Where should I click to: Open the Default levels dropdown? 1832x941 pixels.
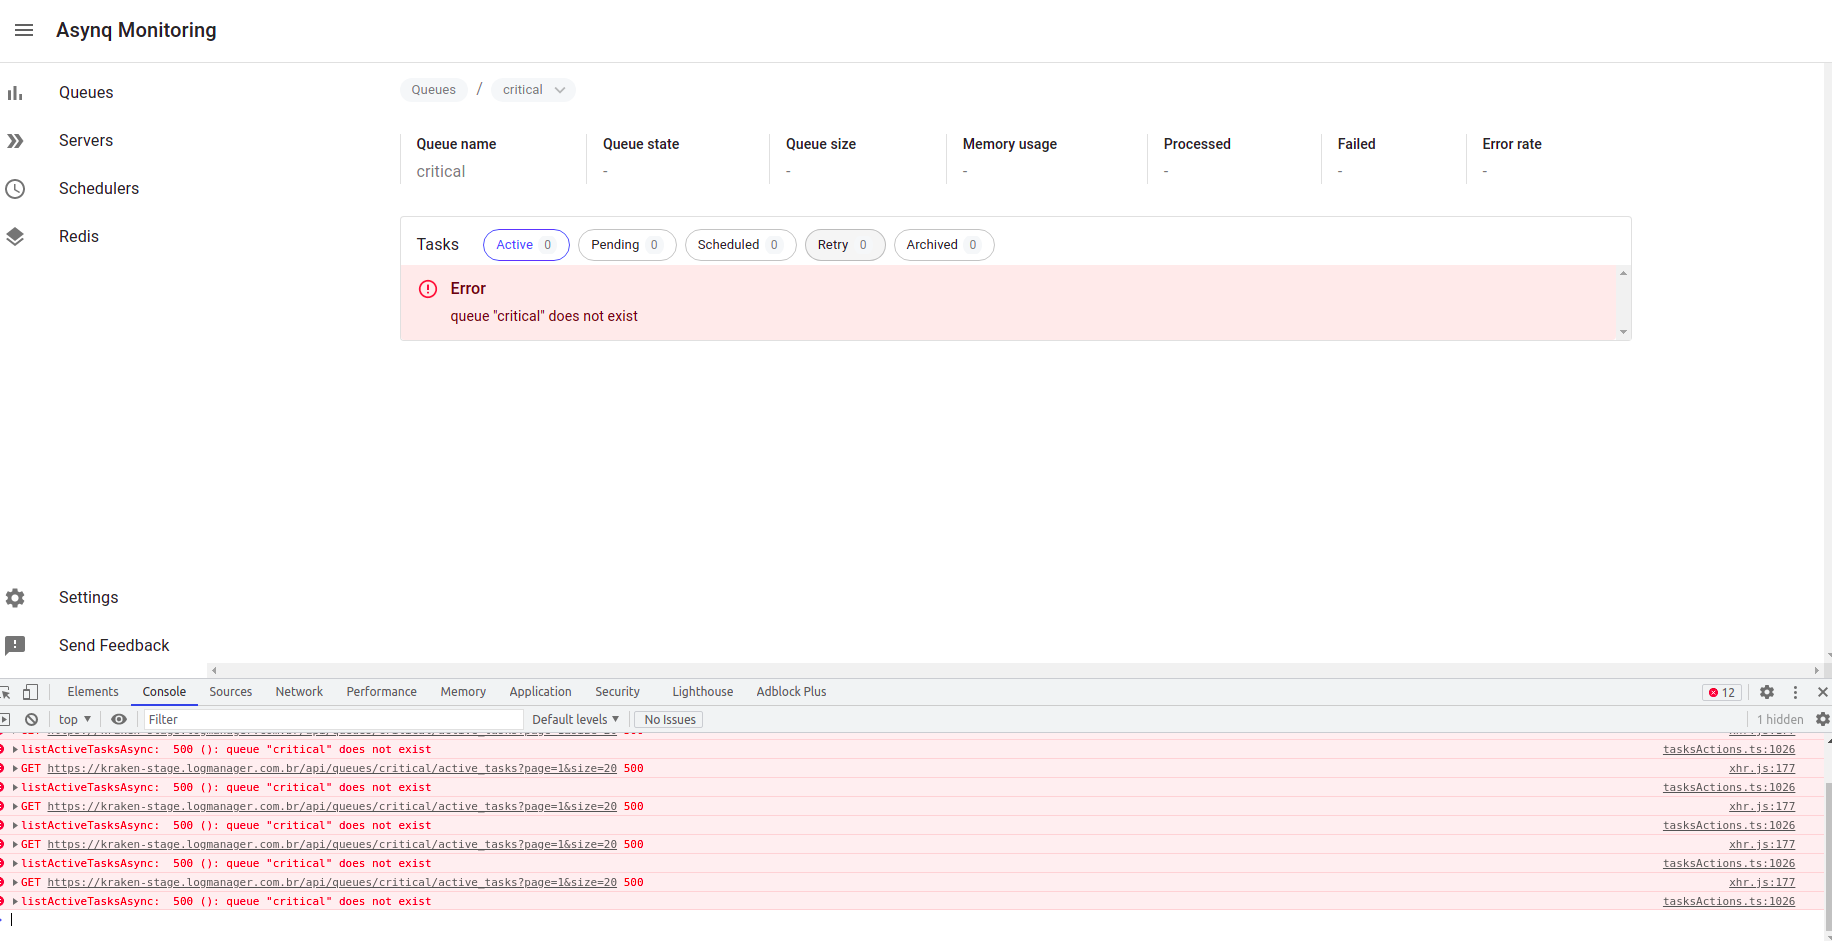[x=575, y=719]
